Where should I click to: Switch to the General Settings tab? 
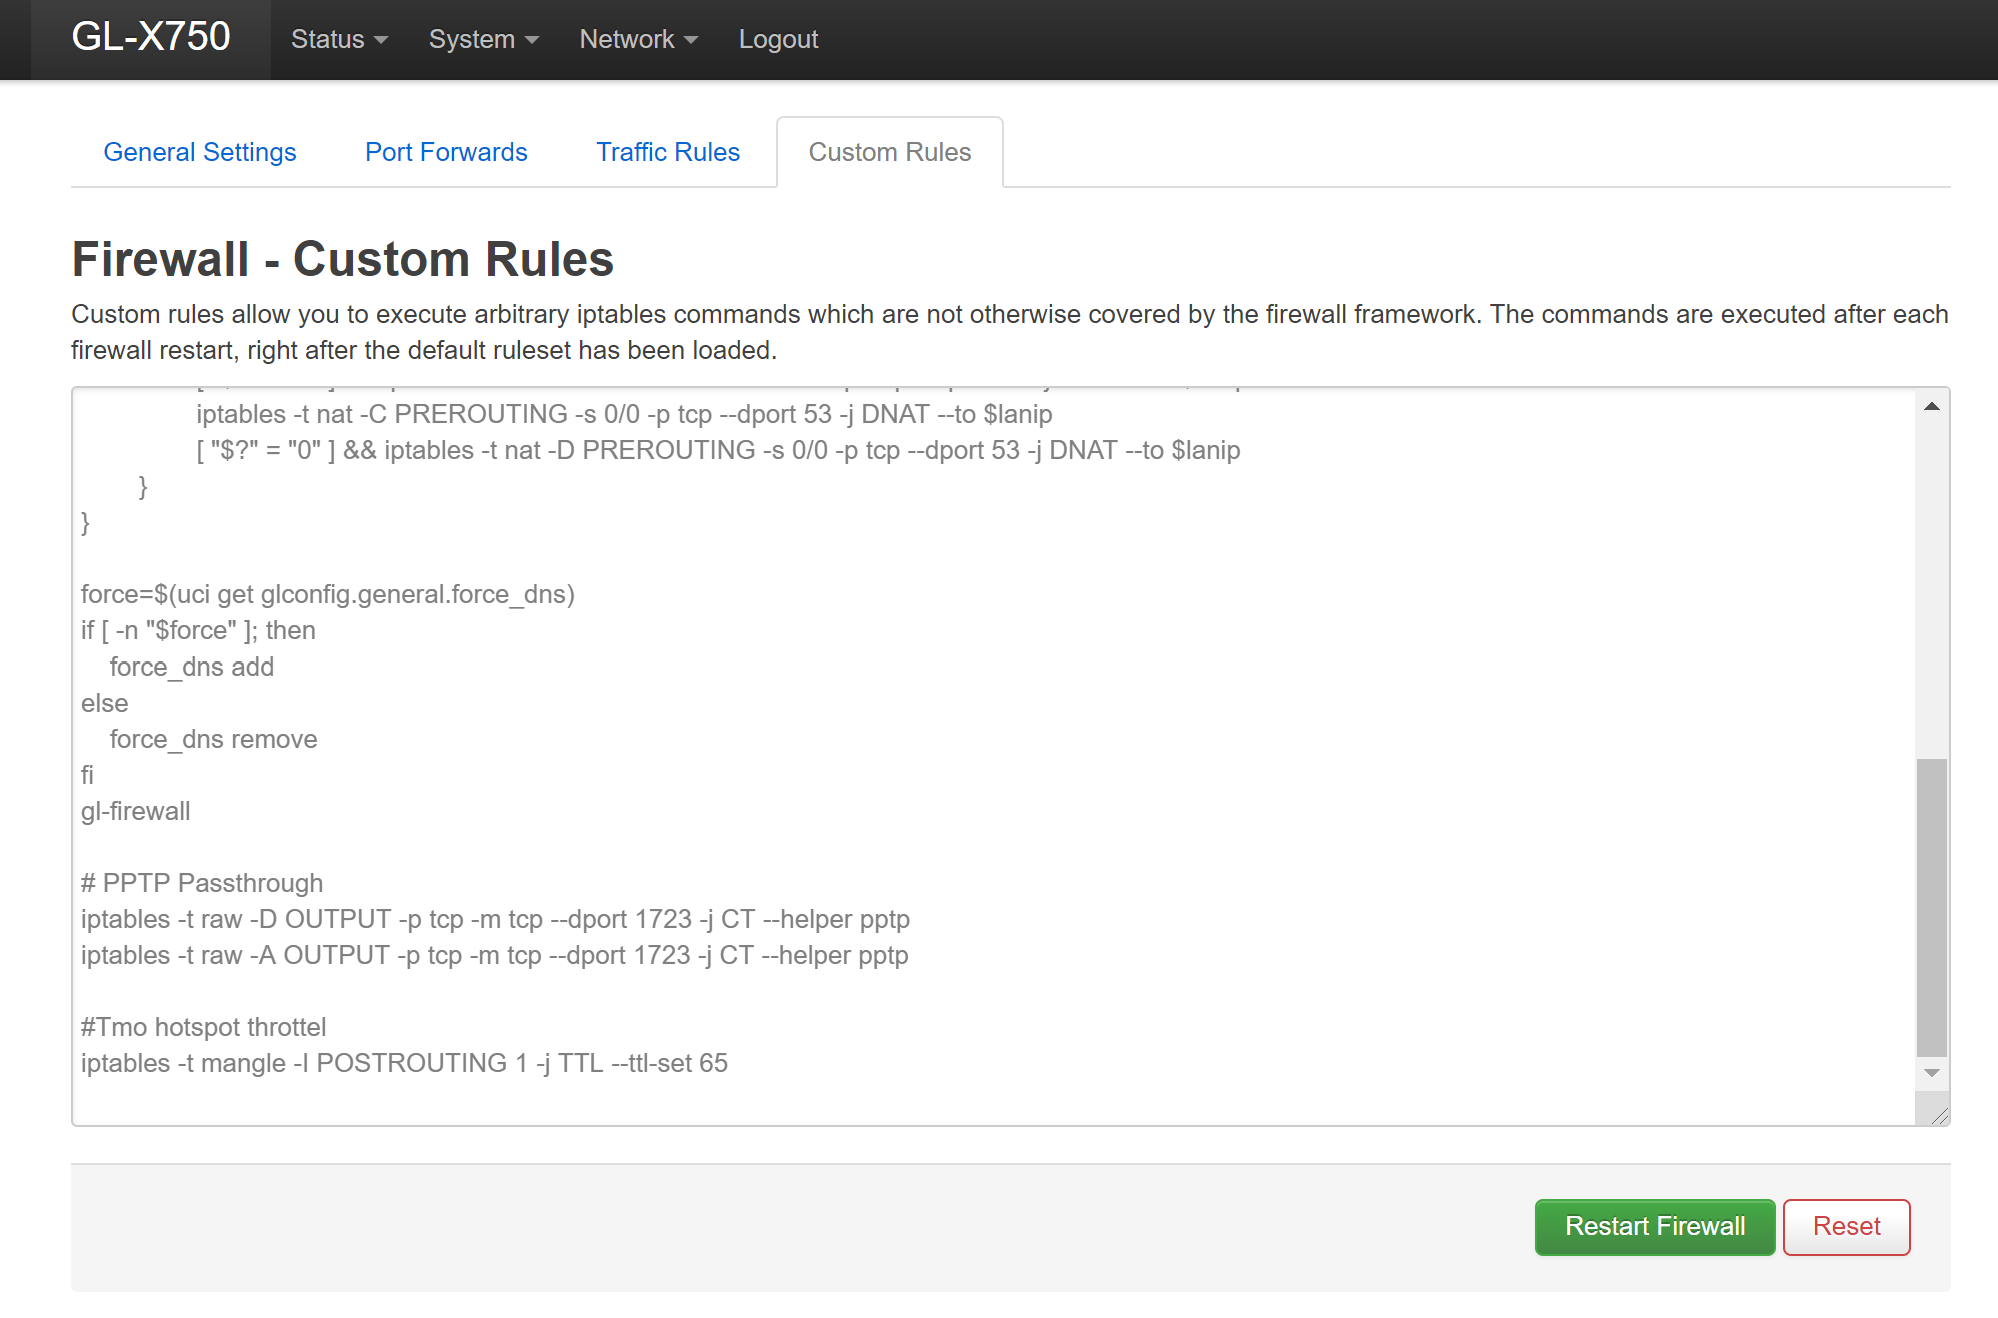pos(200,152)
